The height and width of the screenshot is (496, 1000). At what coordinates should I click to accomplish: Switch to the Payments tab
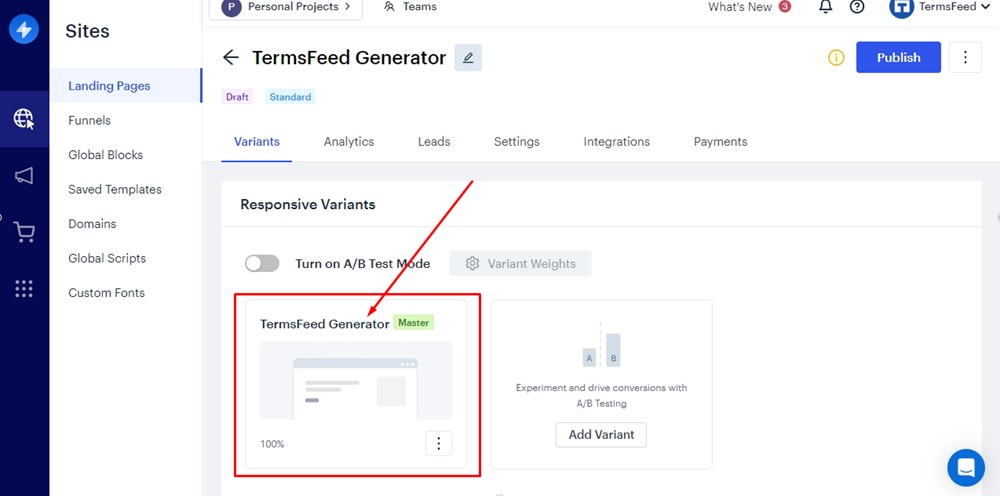pos(721,142)
